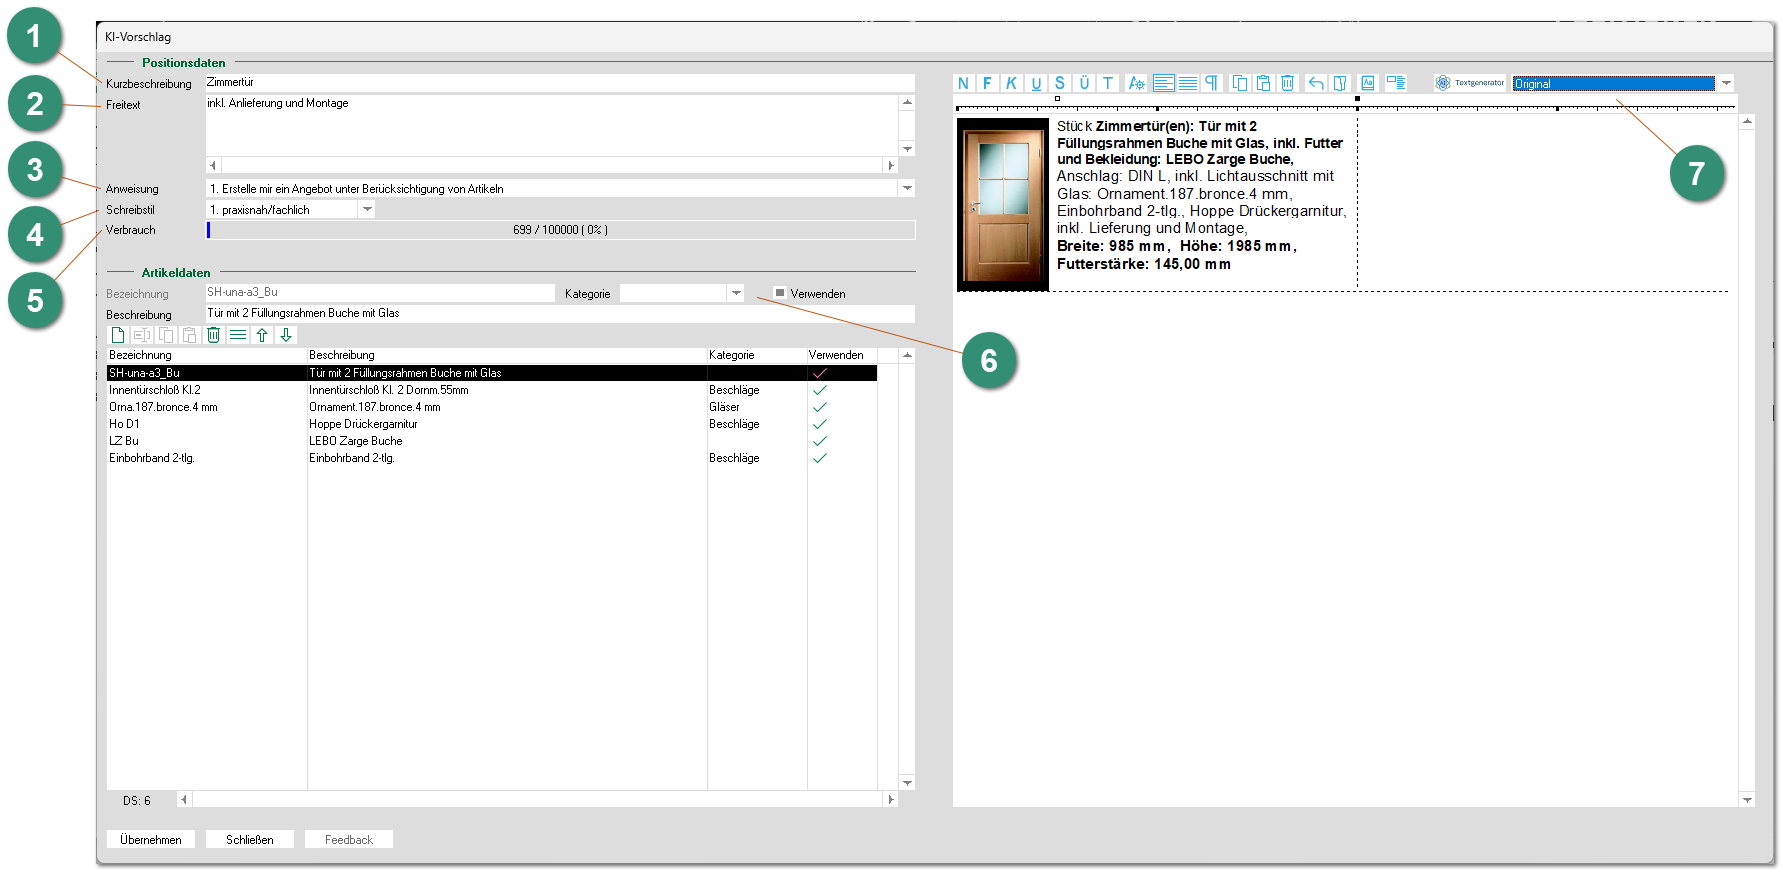
Task: Apply italic with the K formatting icon
Action: click(x=1011, y=84)
